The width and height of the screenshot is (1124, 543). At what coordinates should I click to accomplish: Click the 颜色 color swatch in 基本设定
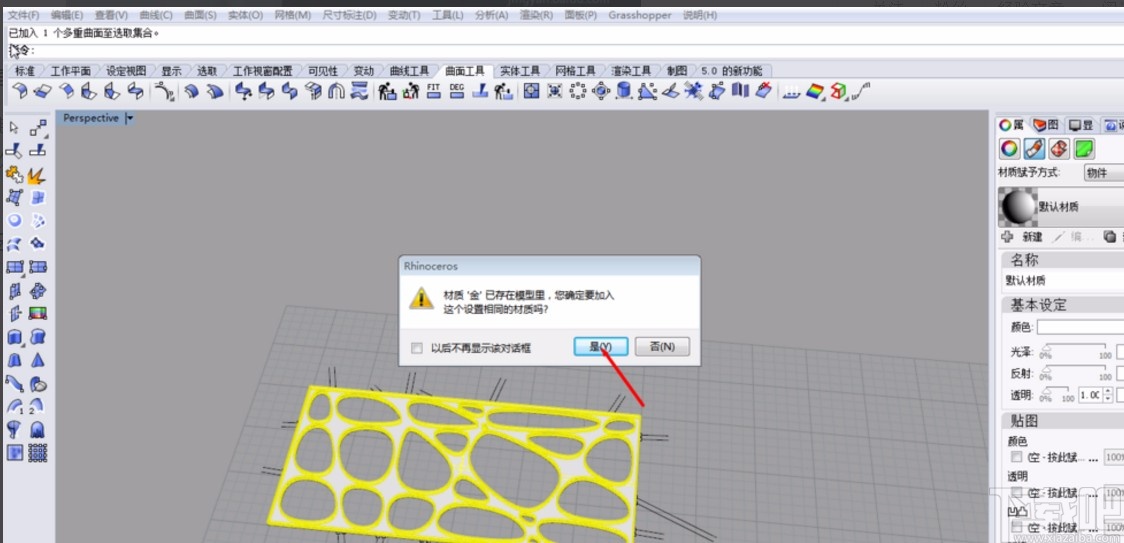coord(1080,327)
